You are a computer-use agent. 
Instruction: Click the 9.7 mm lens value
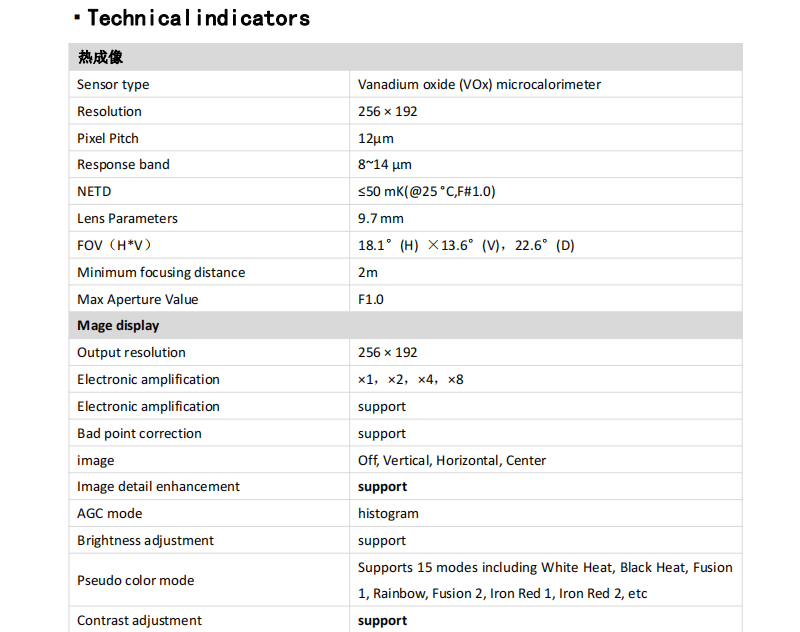coord(381,218)
